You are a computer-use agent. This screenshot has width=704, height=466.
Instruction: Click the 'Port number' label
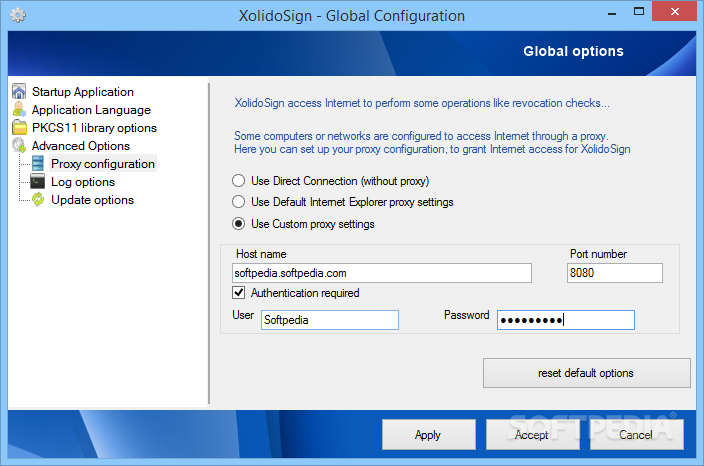point(598,254)
